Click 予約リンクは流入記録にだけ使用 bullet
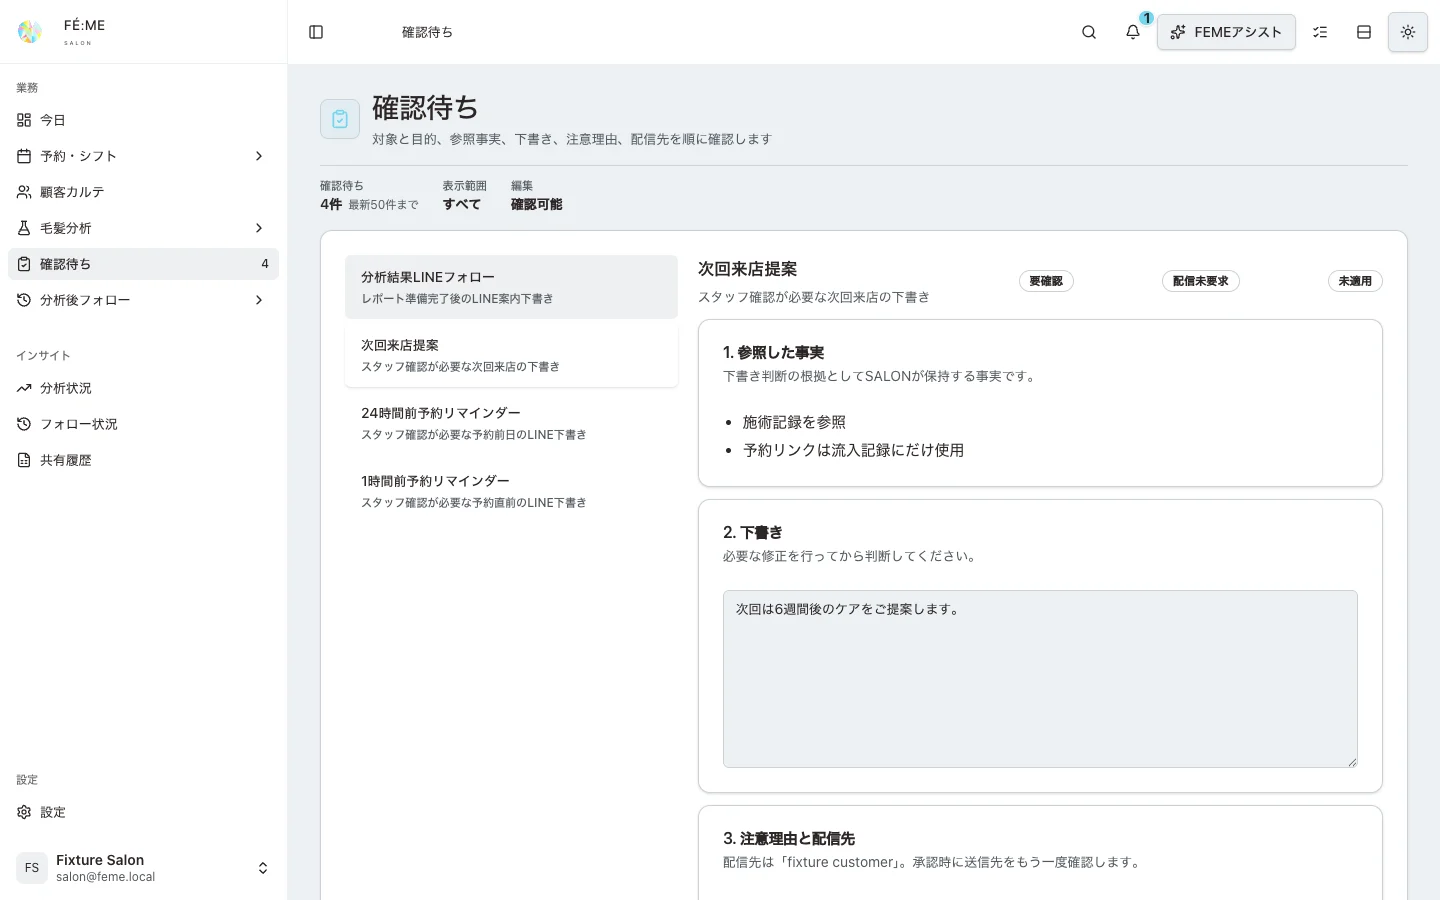 coord(853,450)
